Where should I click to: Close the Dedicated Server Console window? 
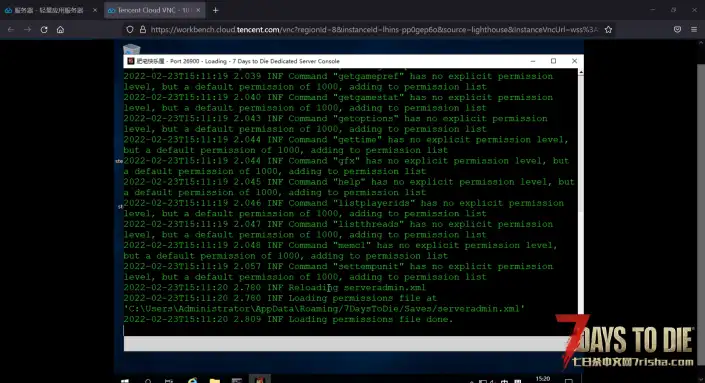click(574, 61)
